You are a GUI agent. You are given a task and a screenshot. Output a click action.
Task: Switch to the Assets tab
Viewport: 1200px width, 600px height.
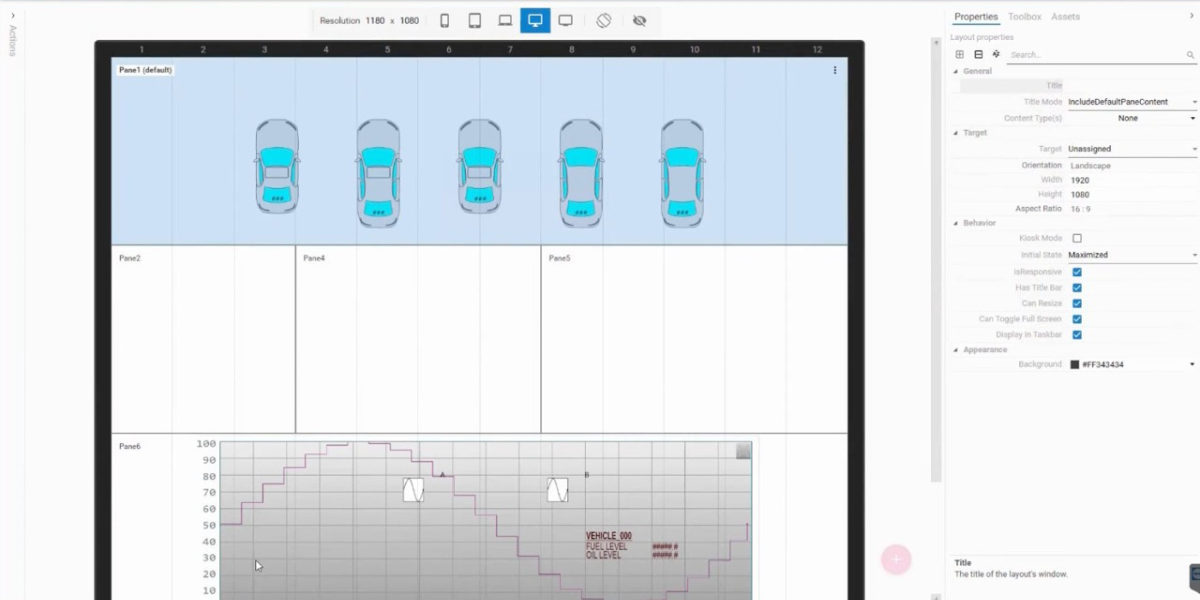(1065, 17)
